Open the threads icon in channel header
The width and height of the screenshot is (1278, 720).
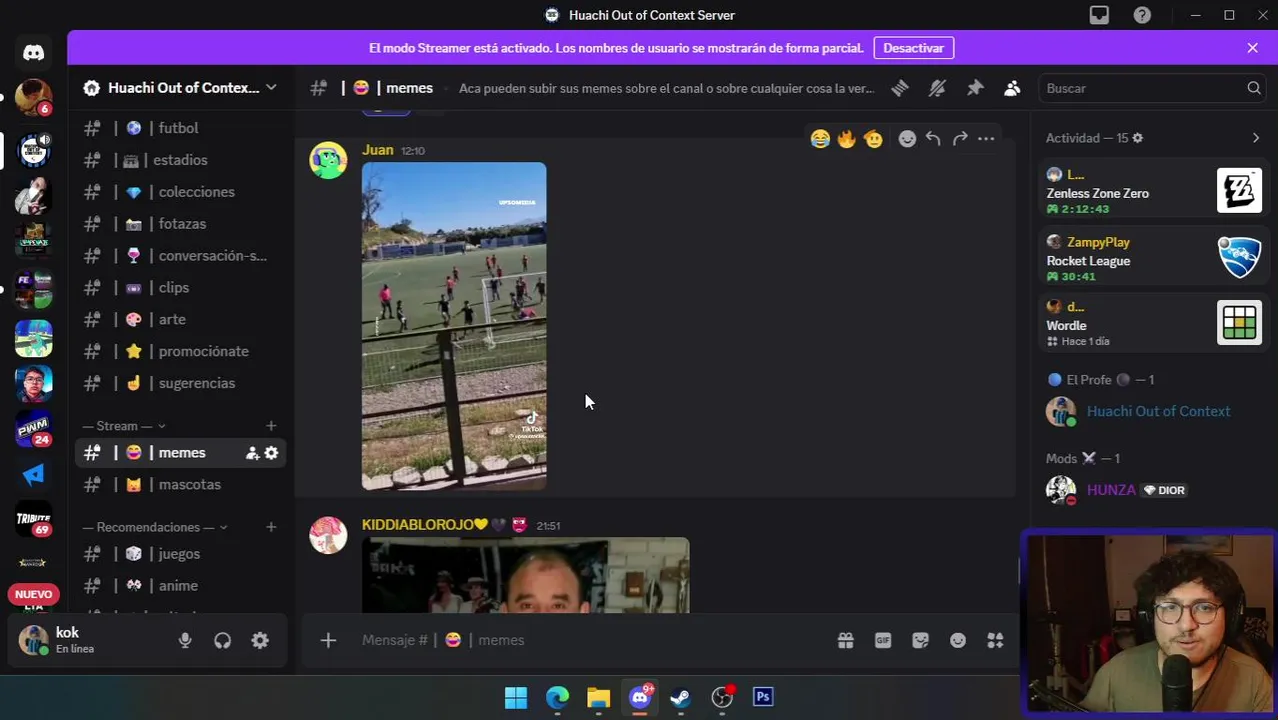click(900, 88)
